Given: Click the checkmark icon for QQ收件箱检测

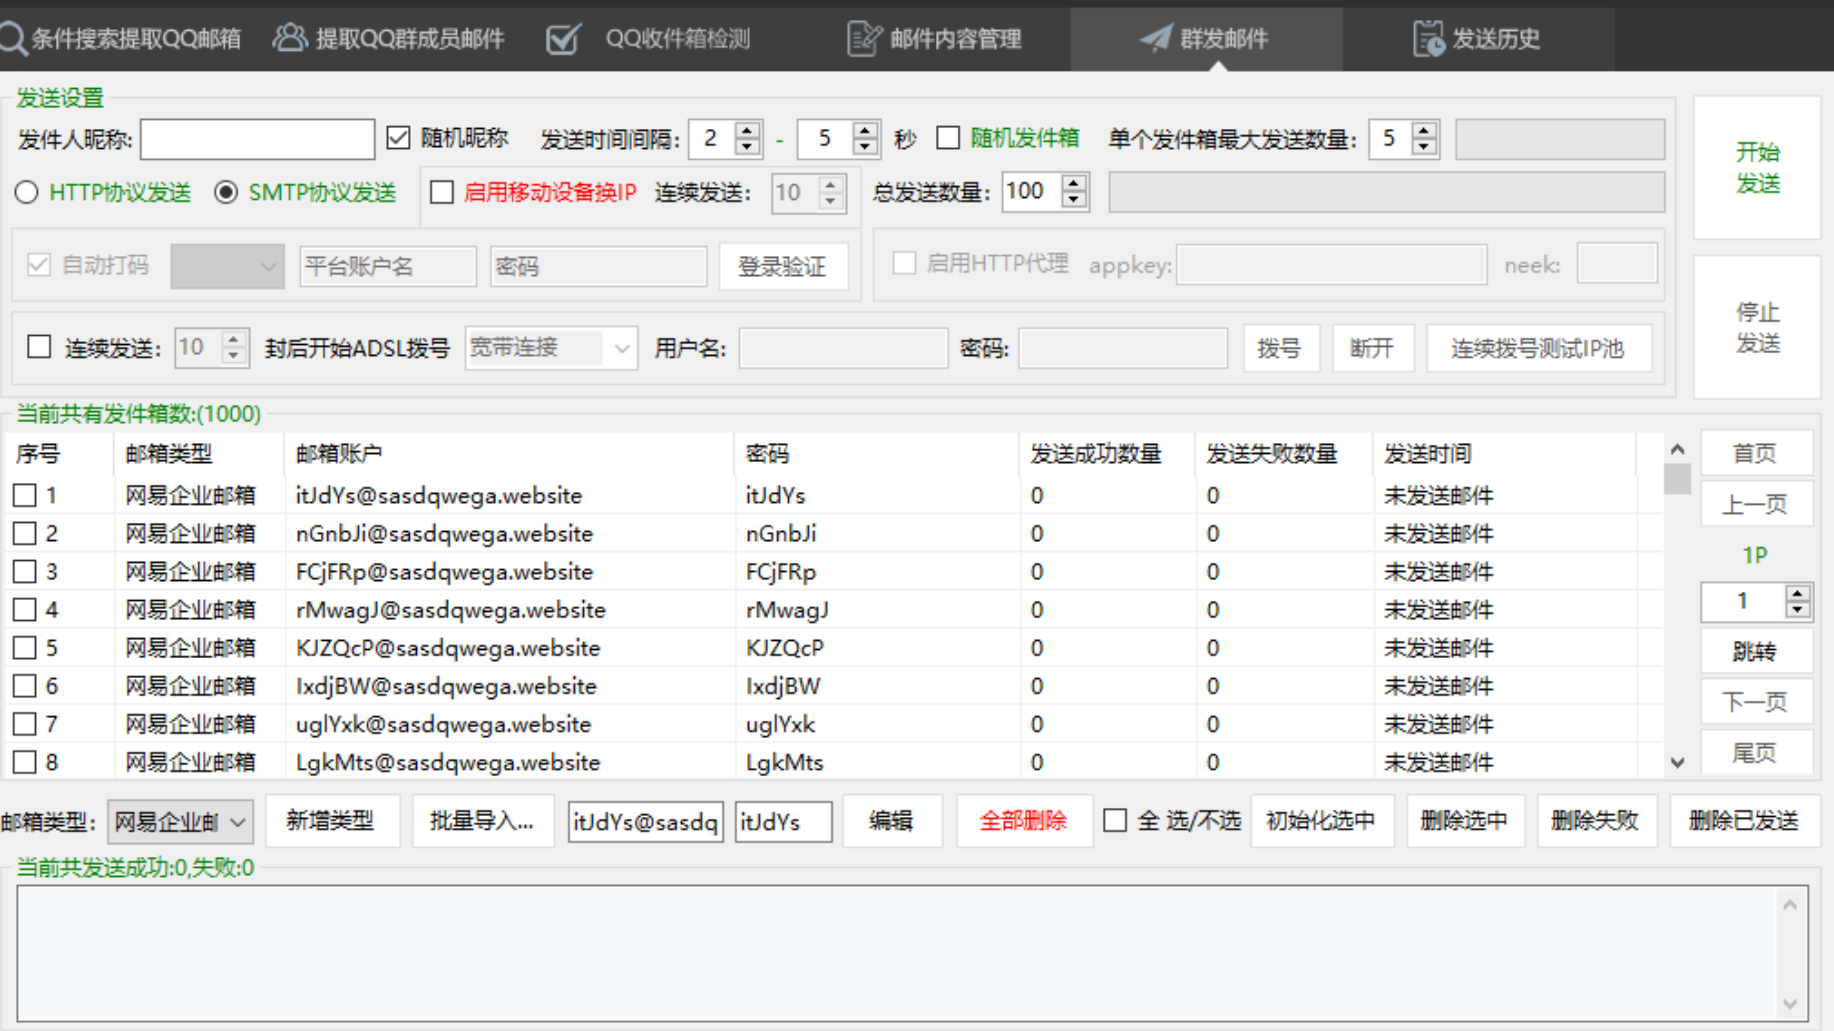Looking at the screenshot, I should [x=564, y=39].
